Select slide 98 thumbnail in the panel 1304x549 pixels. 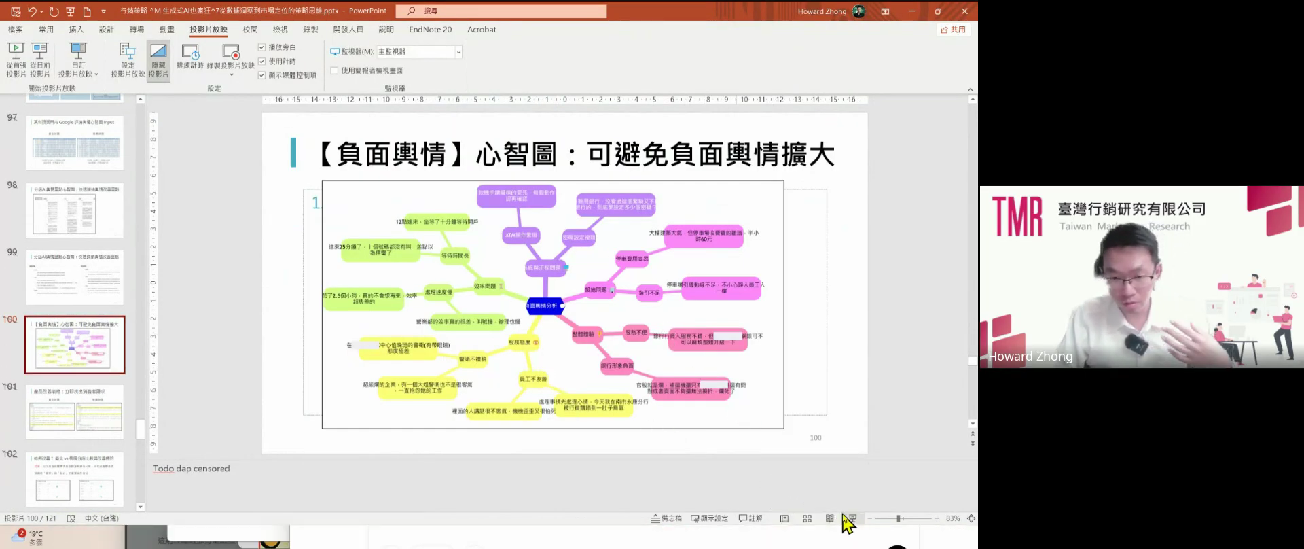75,212
